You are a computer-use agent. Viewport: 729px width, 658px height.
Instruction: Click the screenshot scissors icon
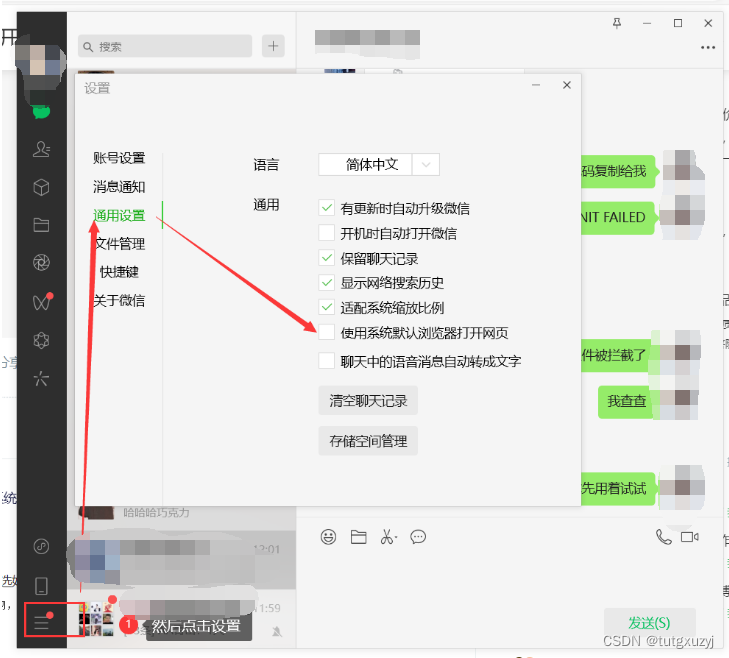(x=388, y=537)
